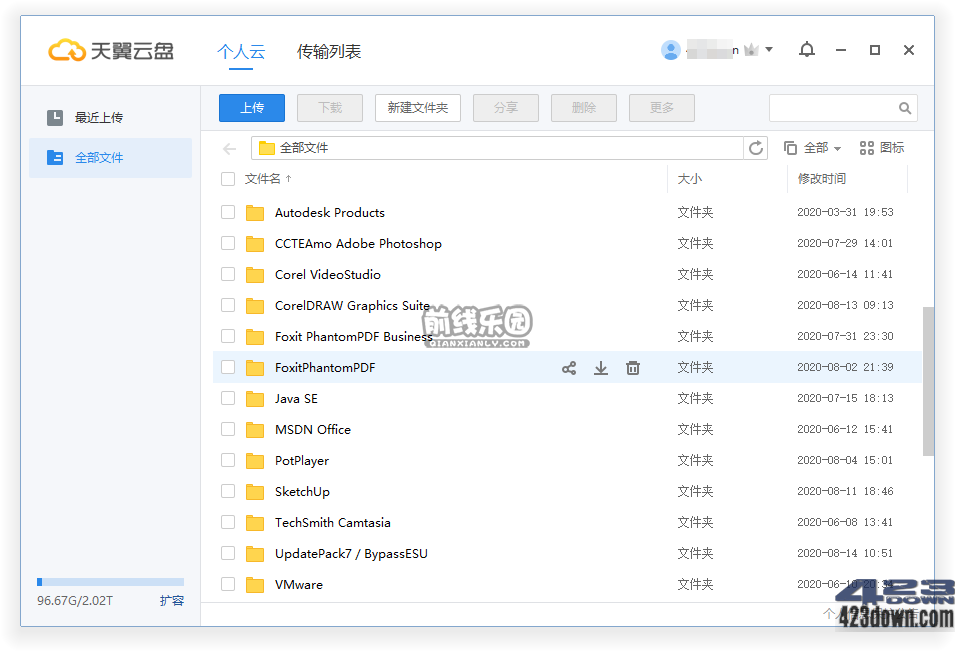The height and width of the screenshot is (652, 955).
Task: Click the trash icon on FoxitPhantomPDF row
Action: pyautogui.click(x=633, y=368)
